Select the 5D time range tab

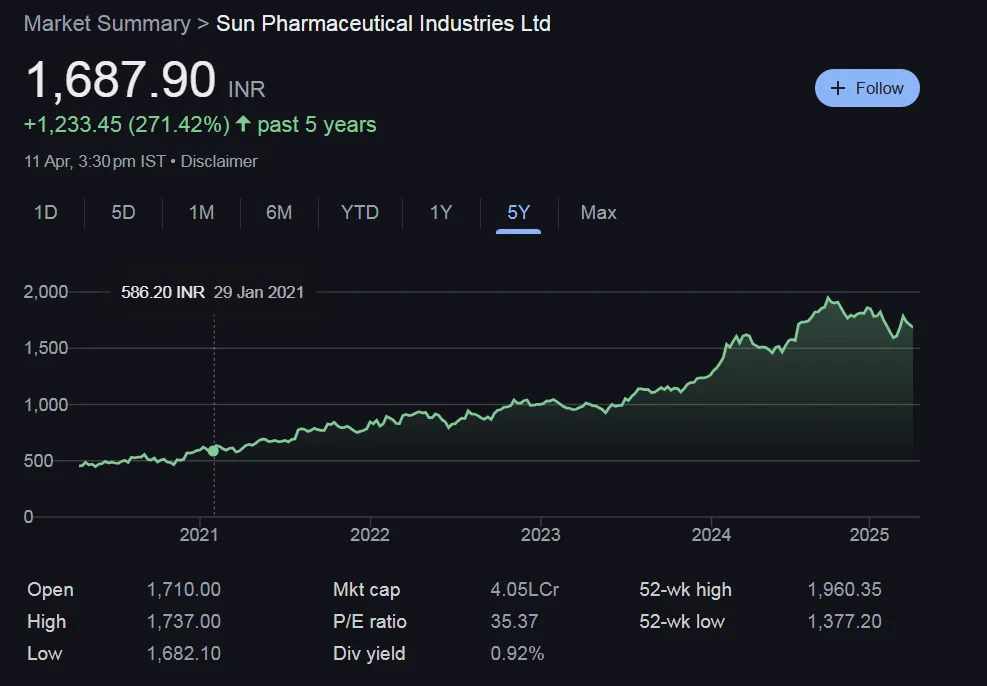click(x=123, y=212)
